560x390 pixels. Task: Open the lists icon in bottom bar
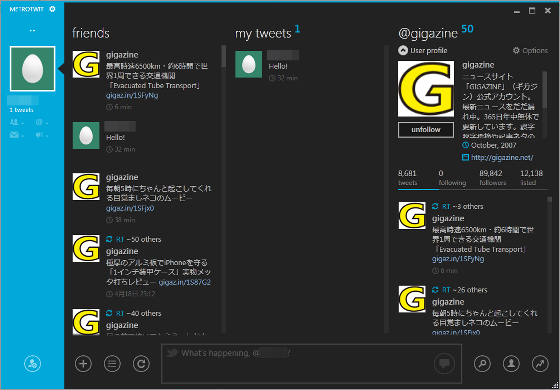(112, 364)
